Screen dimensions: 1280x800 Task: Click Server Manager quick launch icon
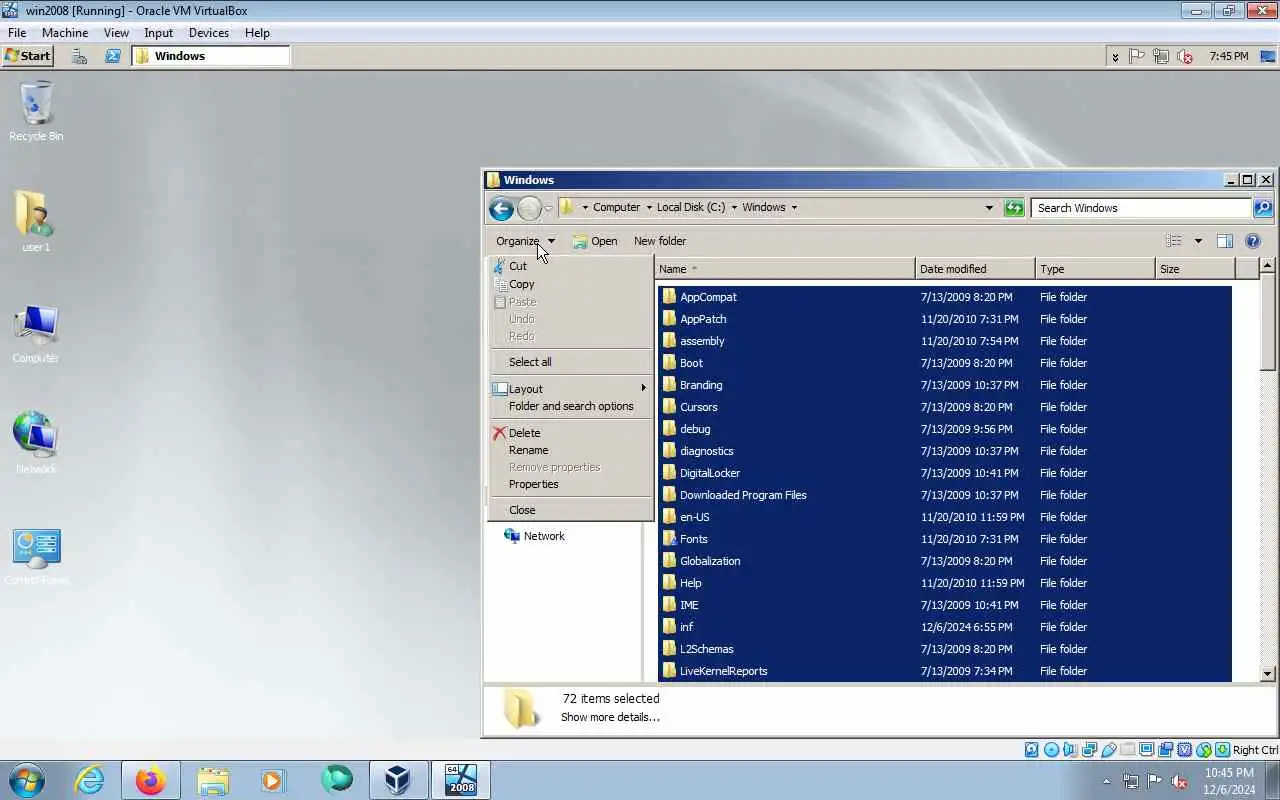coord(79,56)
